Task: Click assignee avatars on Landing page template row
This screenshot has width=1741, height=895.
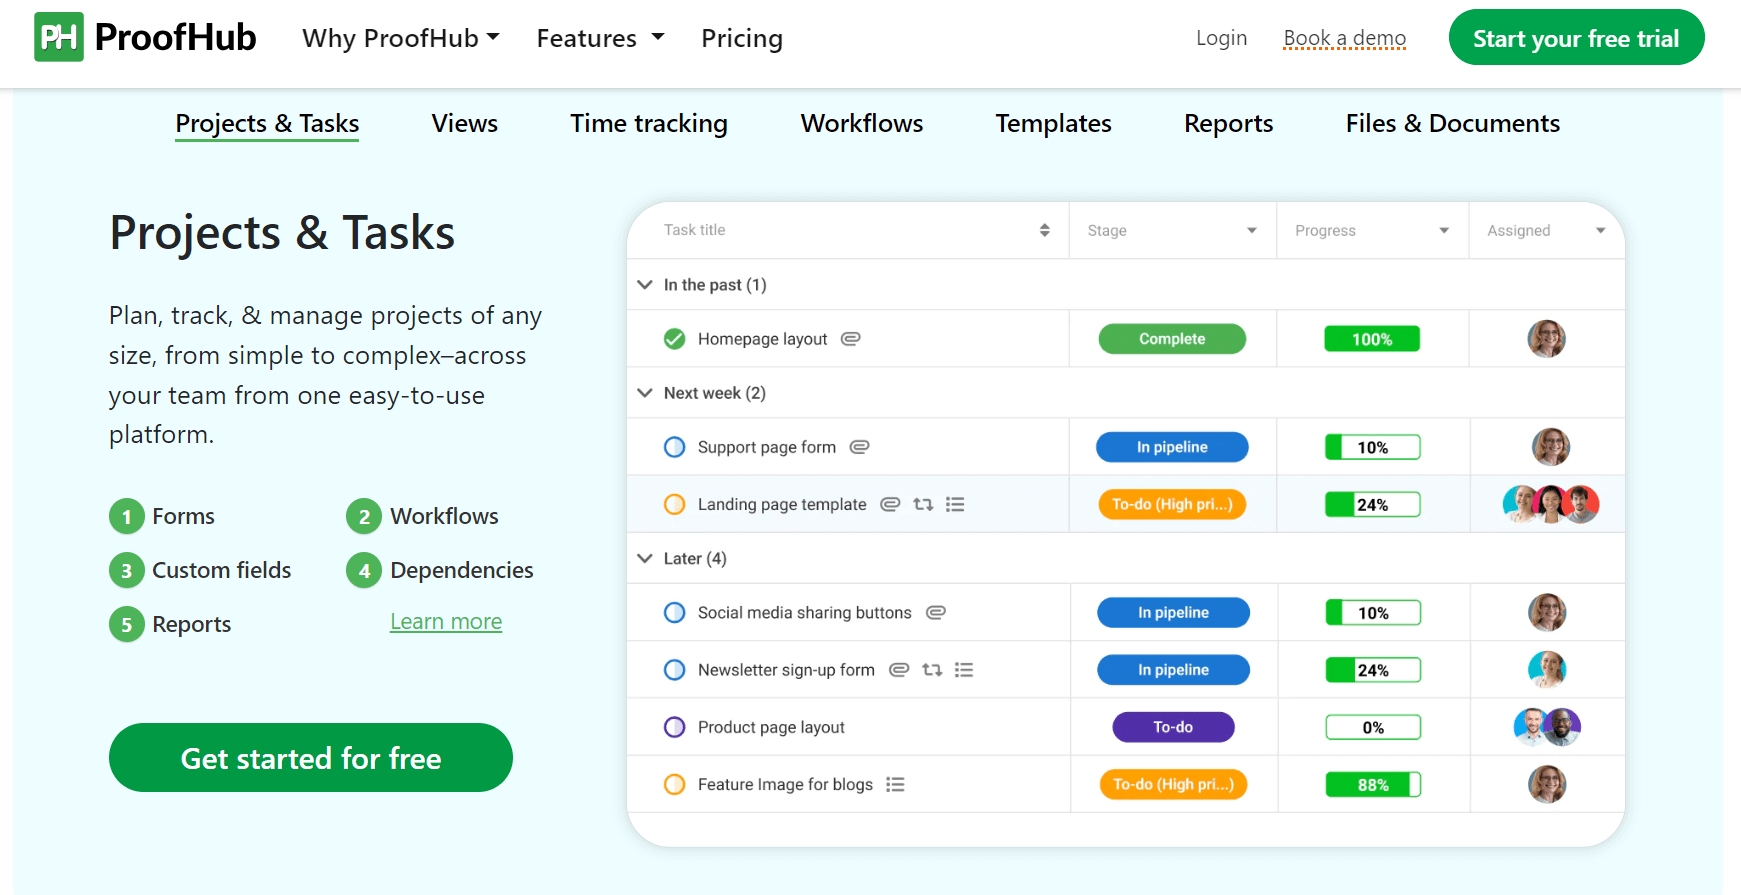Action: (1551, 504)
